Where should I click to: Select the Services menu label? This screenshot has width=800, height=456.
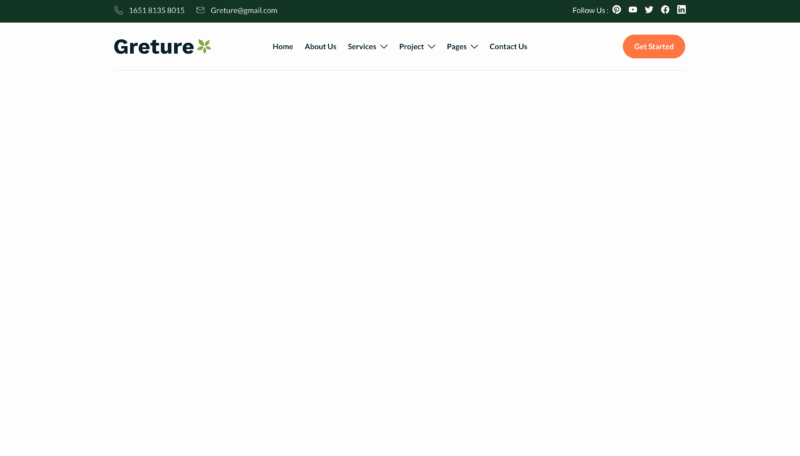(361, 47)
